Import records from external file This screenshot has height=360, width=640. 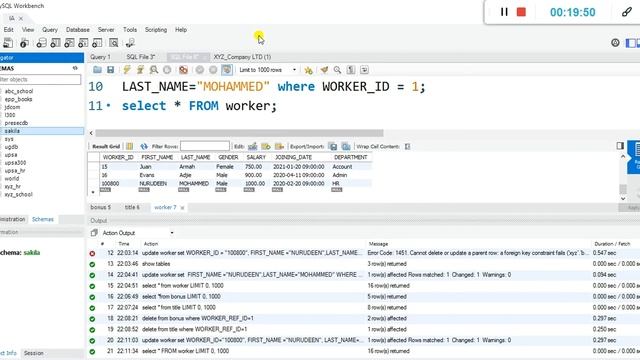point(346,146)
